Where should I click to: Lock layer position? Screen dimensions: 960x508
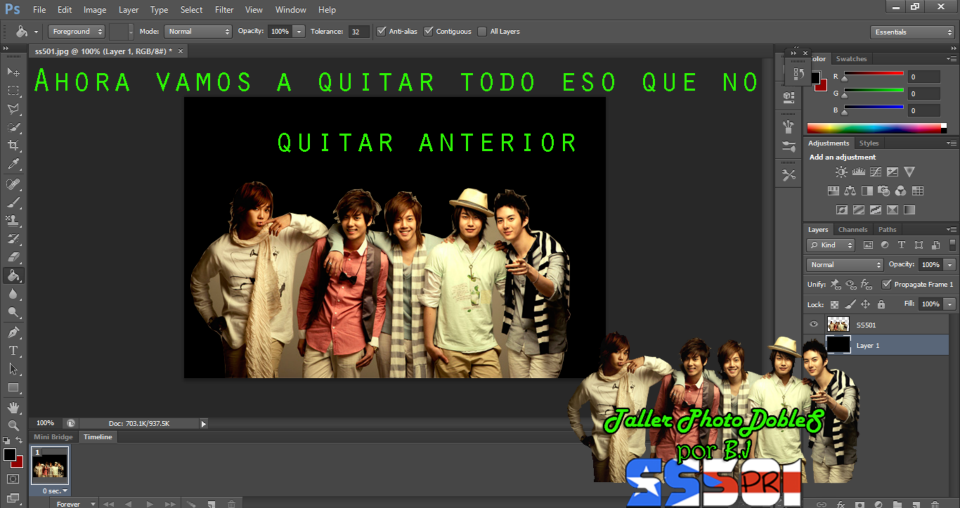tap(865, 304)
